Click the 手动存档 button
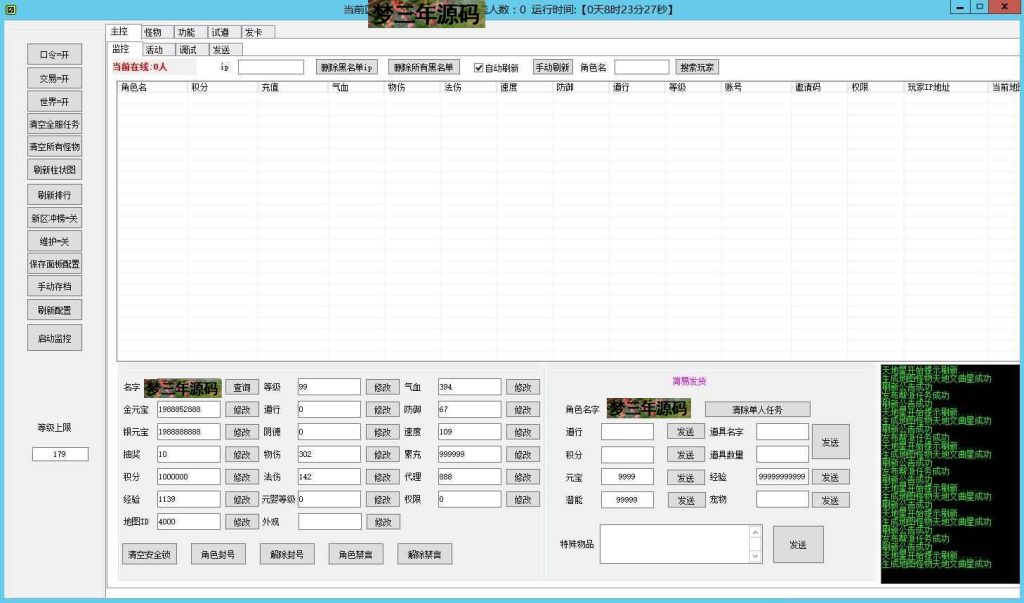The image size is (1024, 603). [54, 286]
